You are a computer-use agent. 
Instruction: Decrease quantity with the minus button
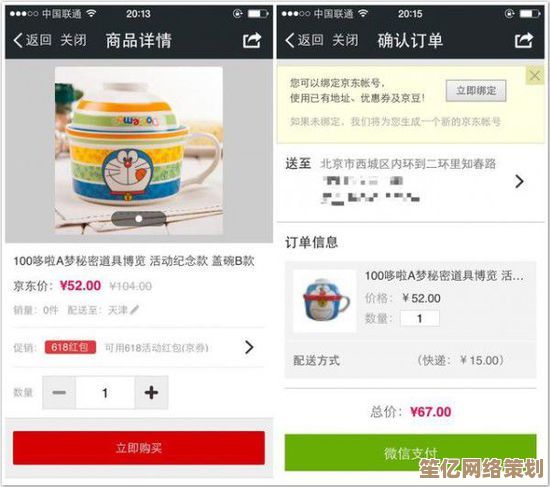click(x=59, y=393)
